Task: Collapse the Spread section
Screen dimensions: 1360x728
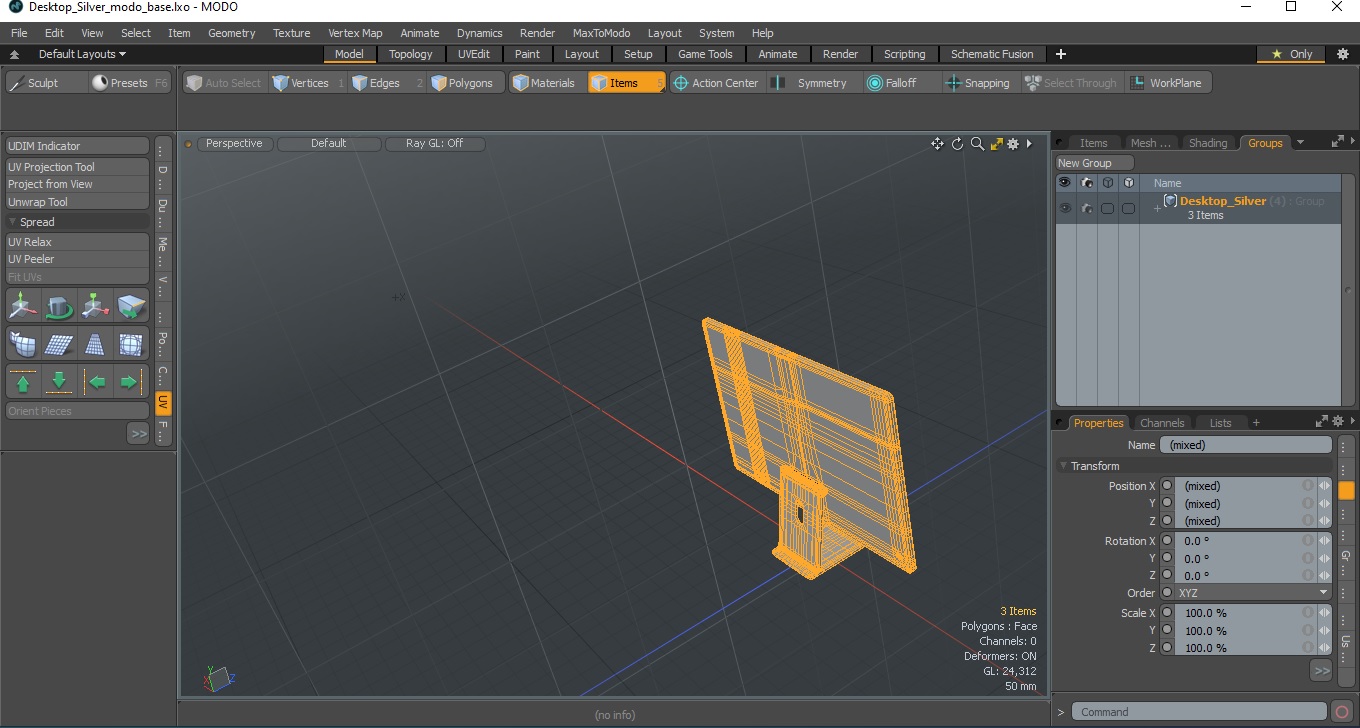Action: [13, 222]
